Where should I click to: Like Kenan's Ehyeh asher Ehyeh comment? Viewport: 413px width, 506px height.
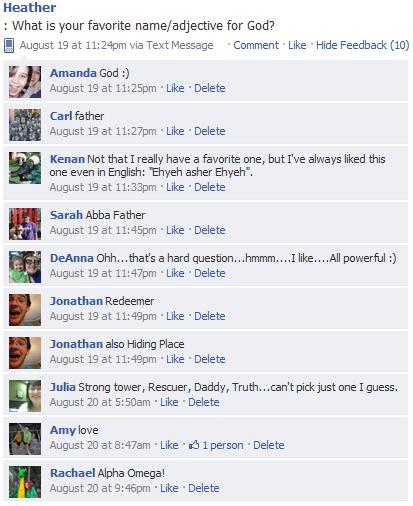(175, 187)
